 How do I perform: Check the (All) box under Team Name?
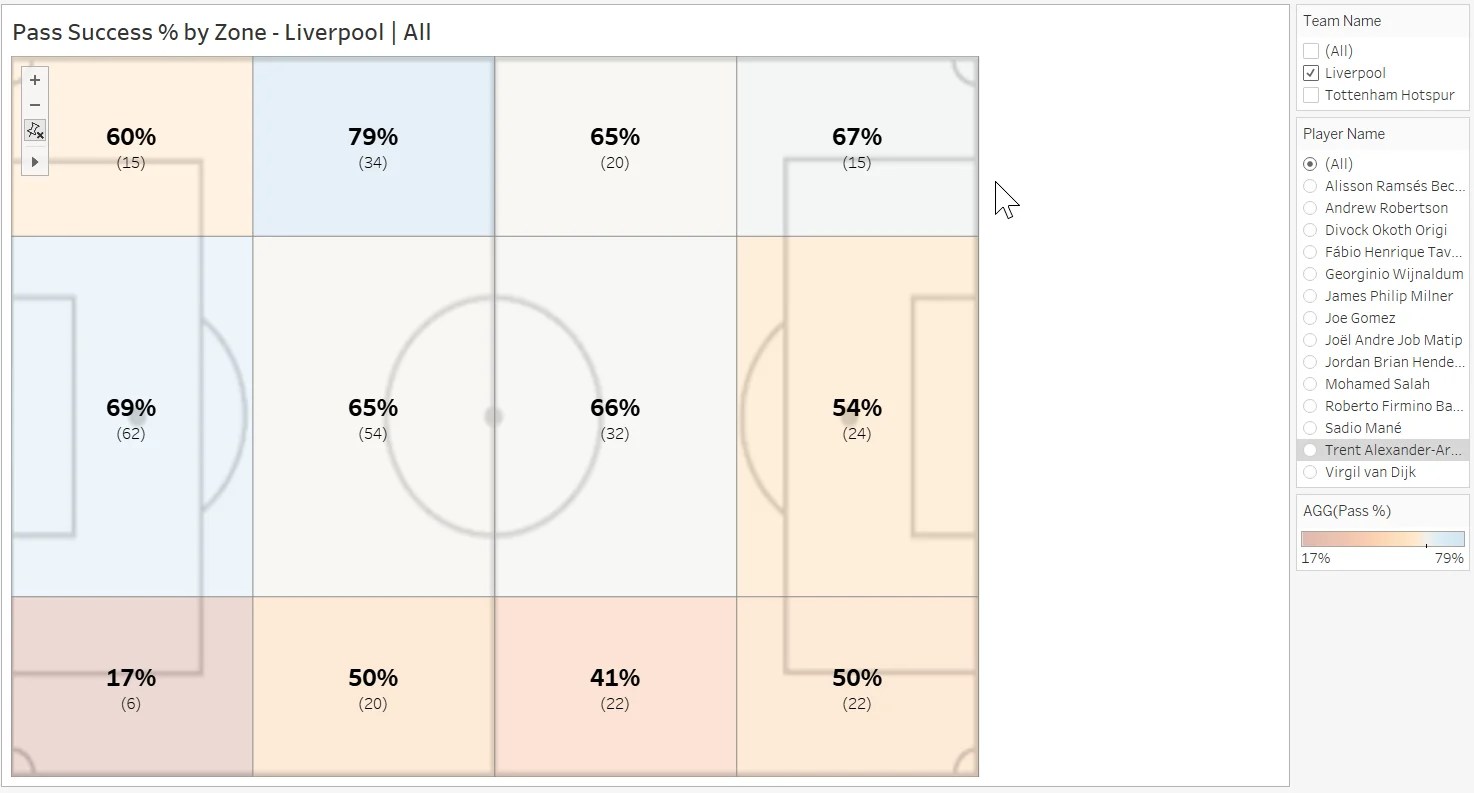[x=1310, y=50]
